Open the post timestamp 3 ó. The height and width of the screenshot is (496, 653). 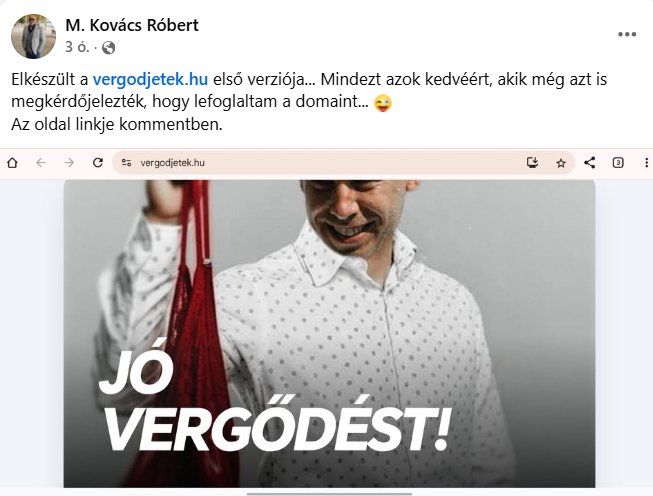(77, 47)
